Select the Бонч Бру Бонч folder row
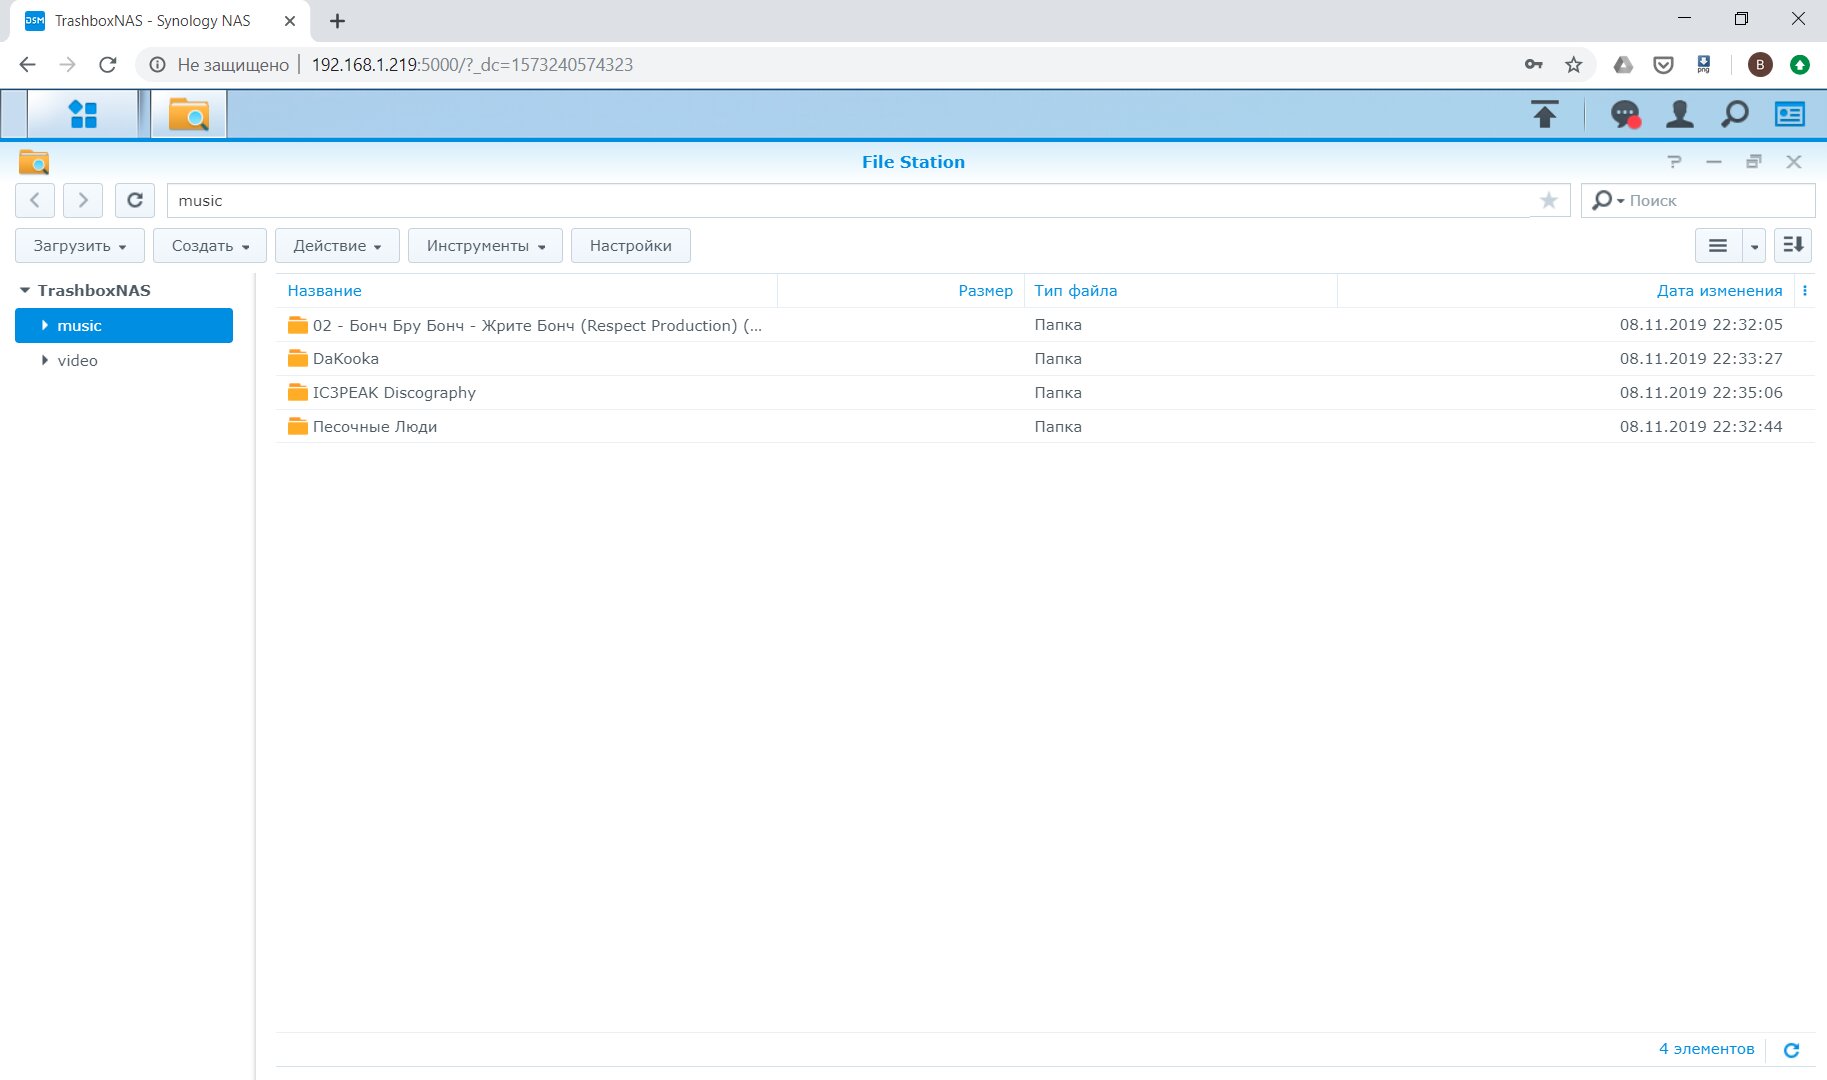This screenshot has width=1827, height=1080. (x=1045, y=325)
